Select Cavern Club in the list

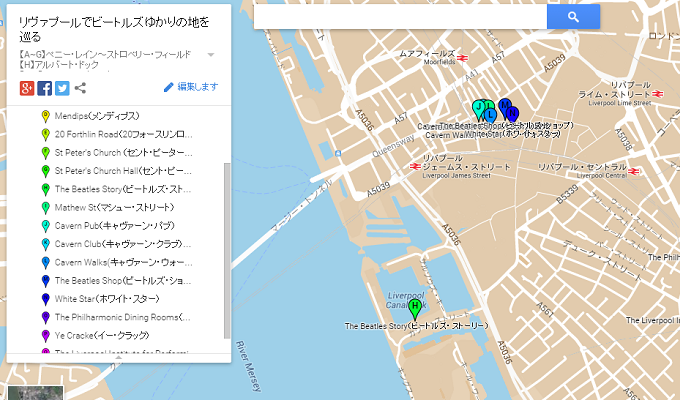pyautogui.click(x=108, y=243)
